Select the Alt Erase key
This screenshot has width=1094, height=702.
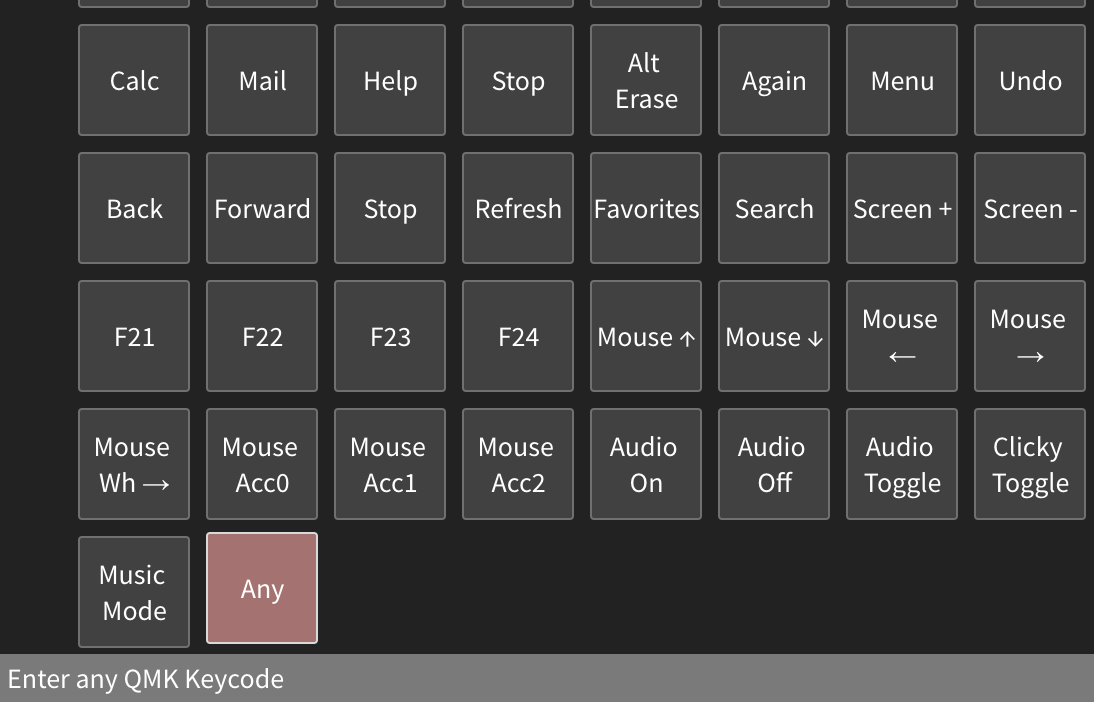(645, 80)
